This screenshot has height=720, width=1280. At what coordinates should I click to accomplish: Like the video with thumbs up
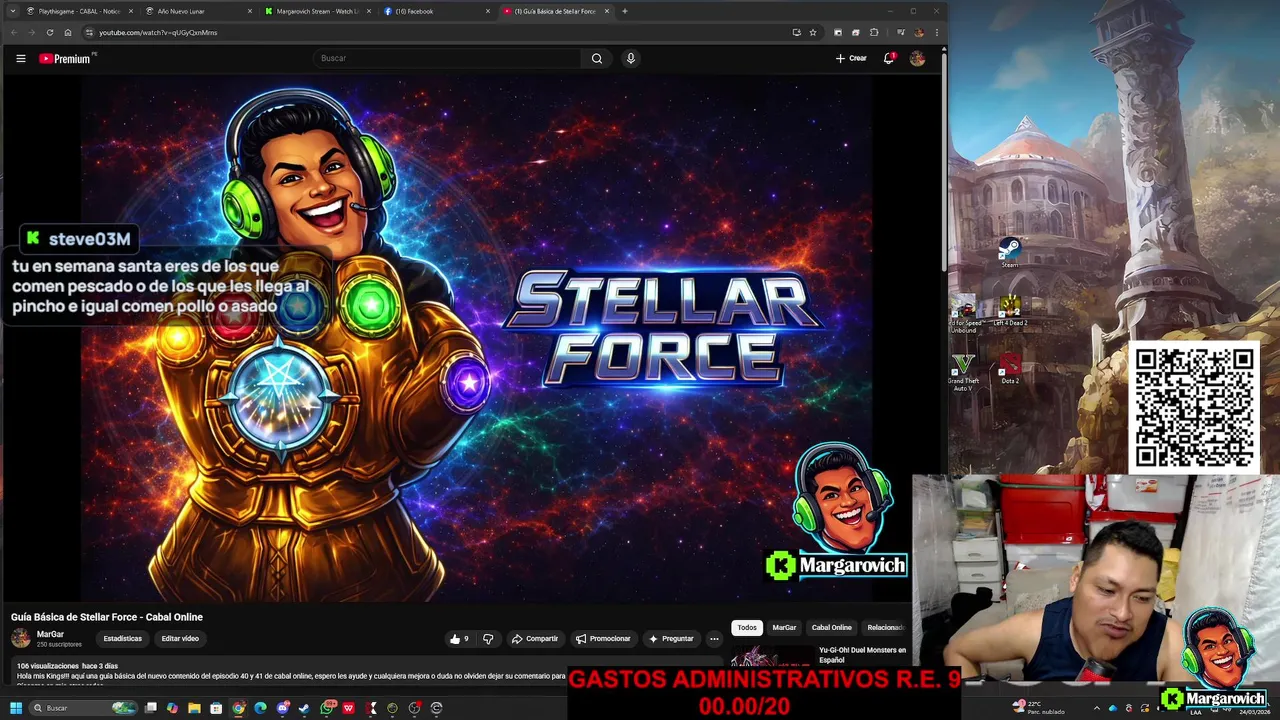pos(459,638)
